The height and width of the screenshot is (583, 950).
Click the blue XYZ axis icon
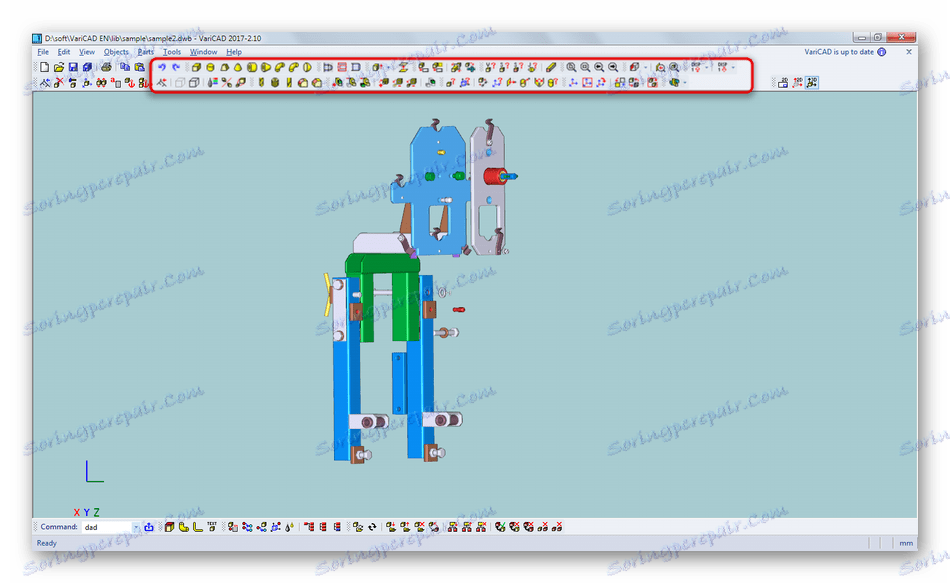(x=574, y=82)
